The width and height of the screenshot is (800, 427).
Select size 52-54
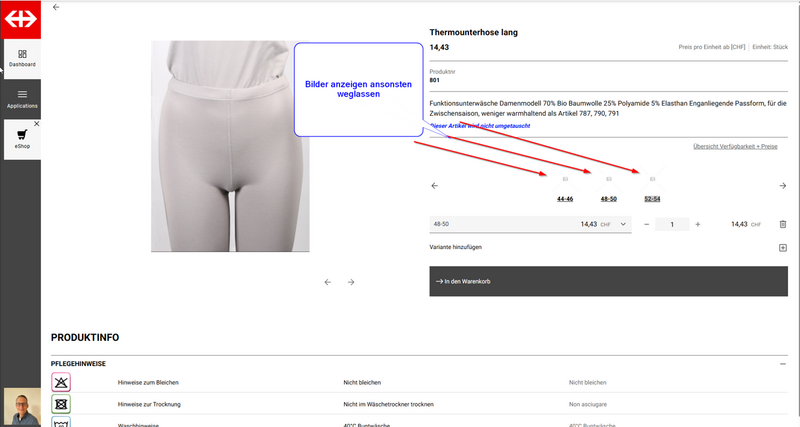click(650, 199)
